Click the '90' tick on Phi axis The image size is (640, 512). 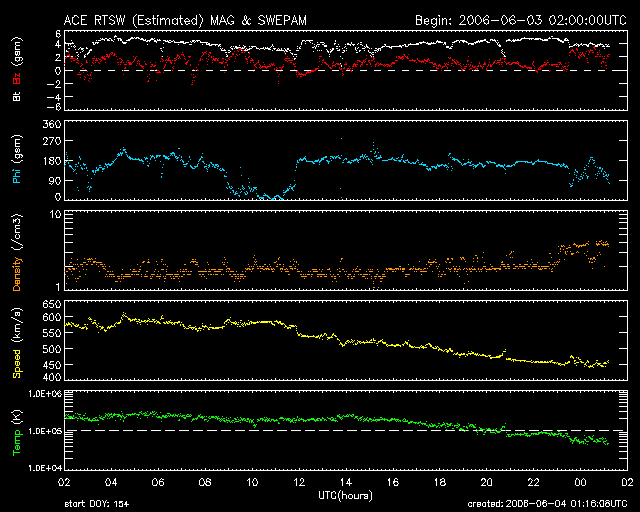tap(55, 180)
